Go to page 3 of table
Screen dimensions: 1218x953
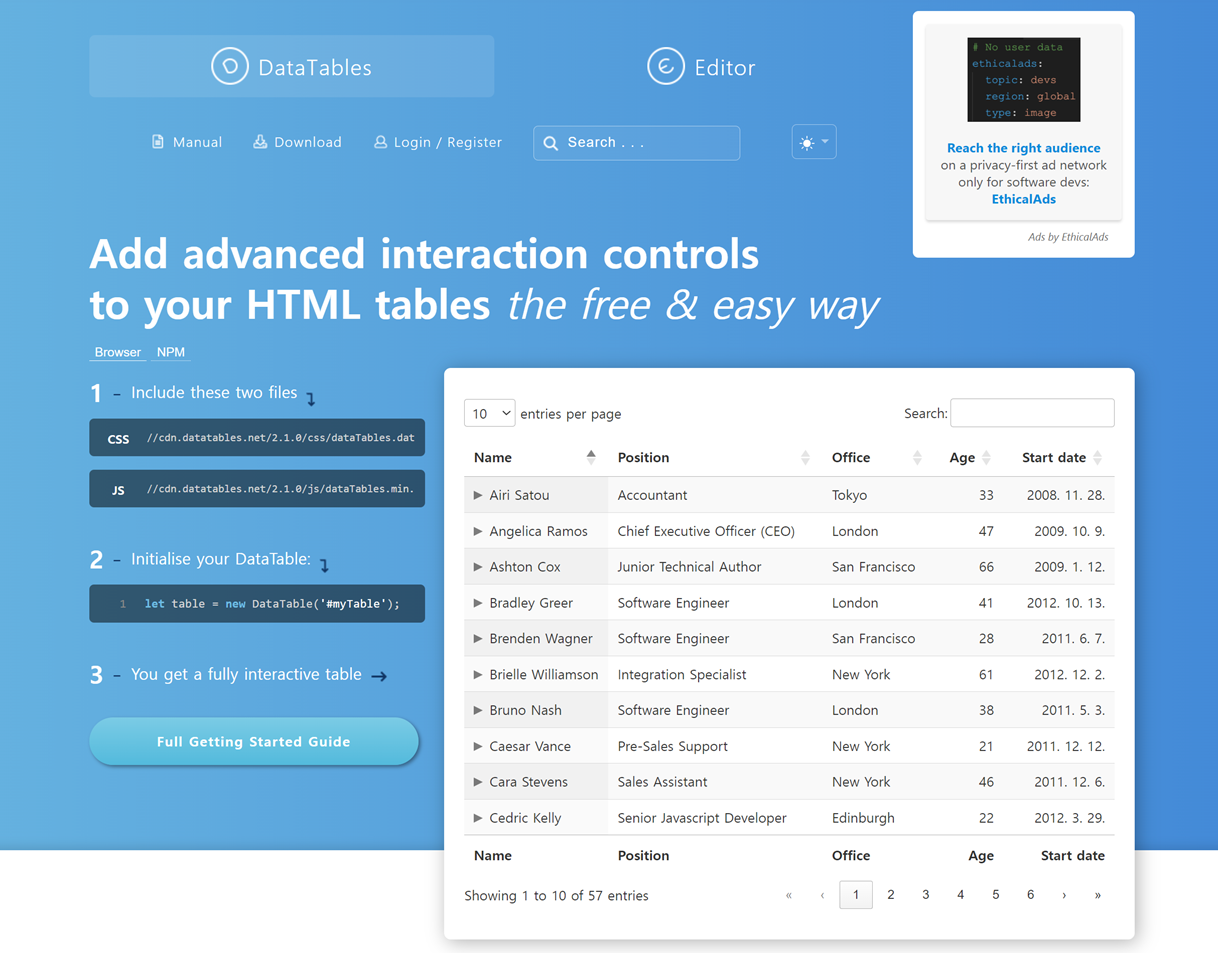point(925,895)
